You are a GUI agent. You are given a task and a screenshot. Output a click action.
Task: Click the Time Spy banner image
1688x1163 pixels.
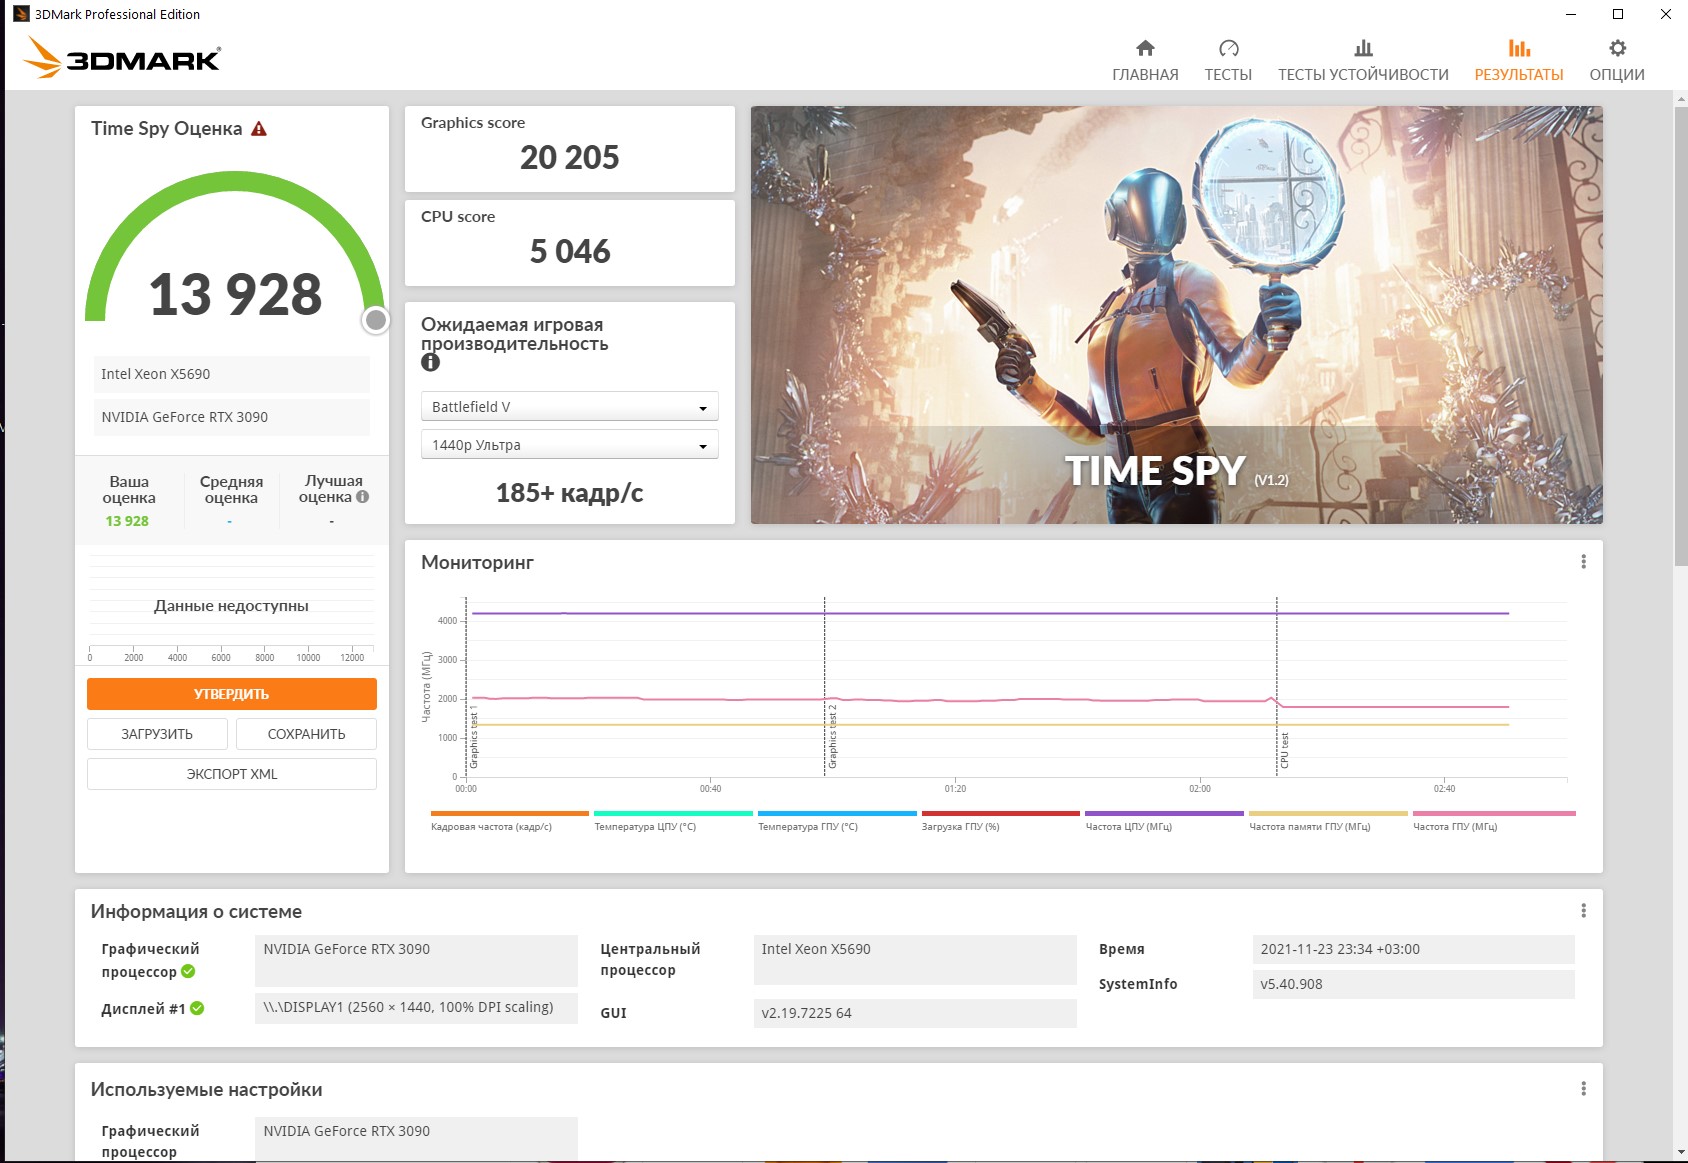(1177, 315)
